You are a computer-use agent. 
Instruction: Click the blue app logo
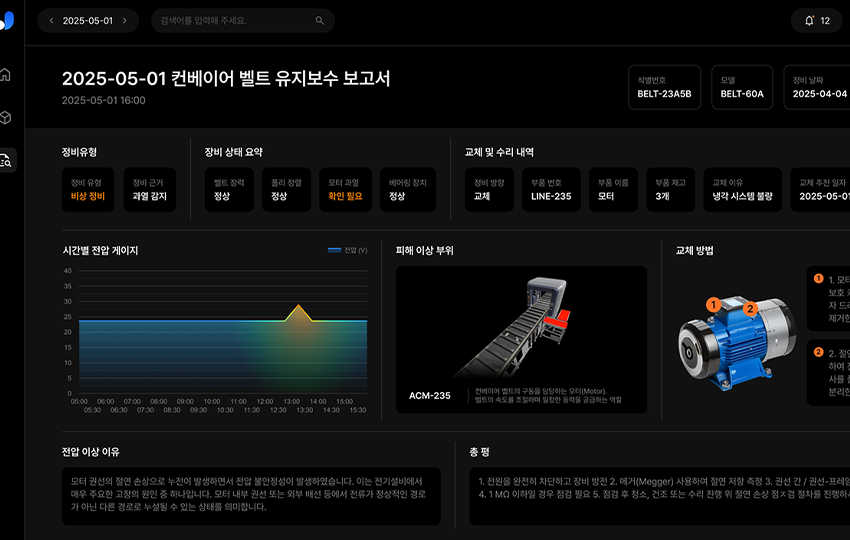[x=7, y=21]
